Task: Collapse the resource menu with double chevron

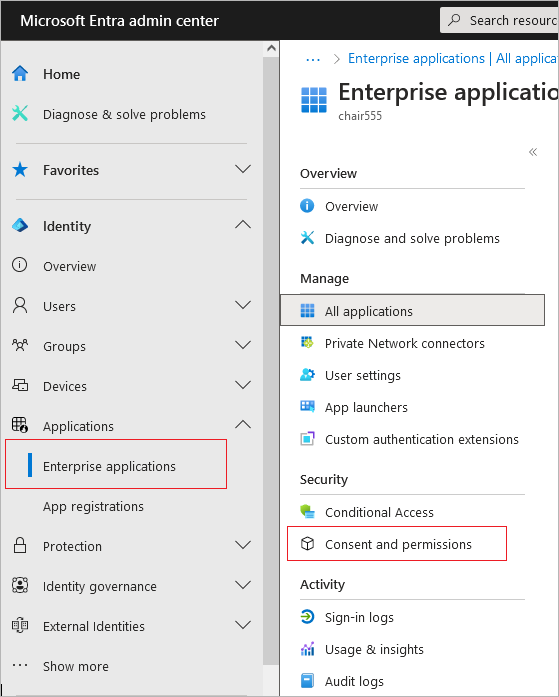Action: coord(533,152)
